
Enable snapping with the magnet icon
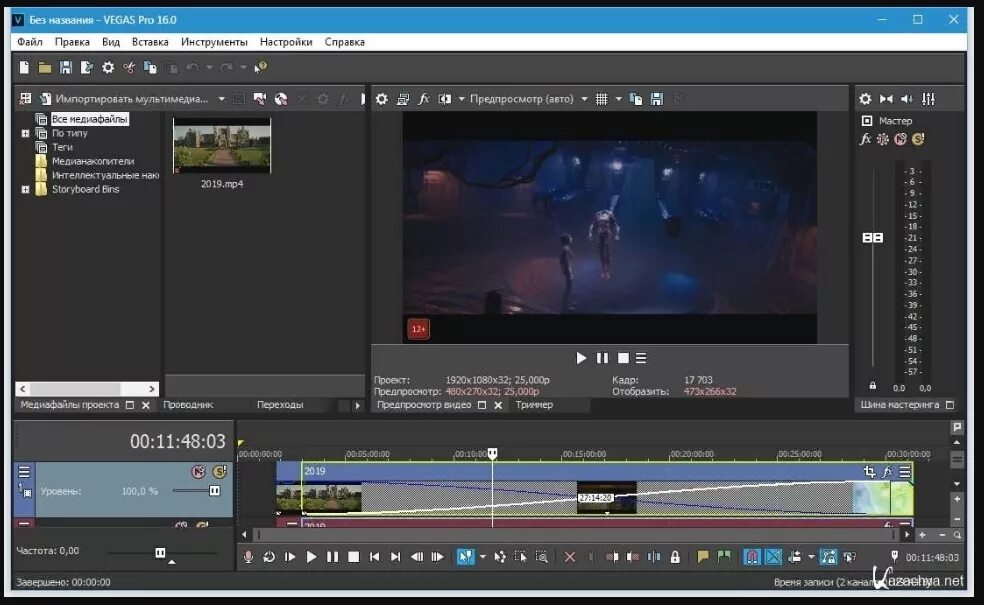tap(752, 557)
